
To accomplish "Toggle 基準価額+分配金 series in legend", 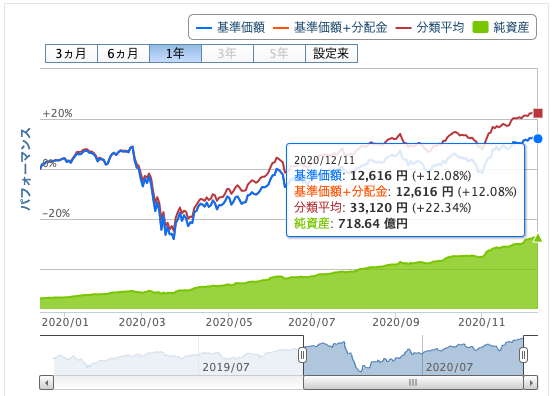I will click(330, 27).
